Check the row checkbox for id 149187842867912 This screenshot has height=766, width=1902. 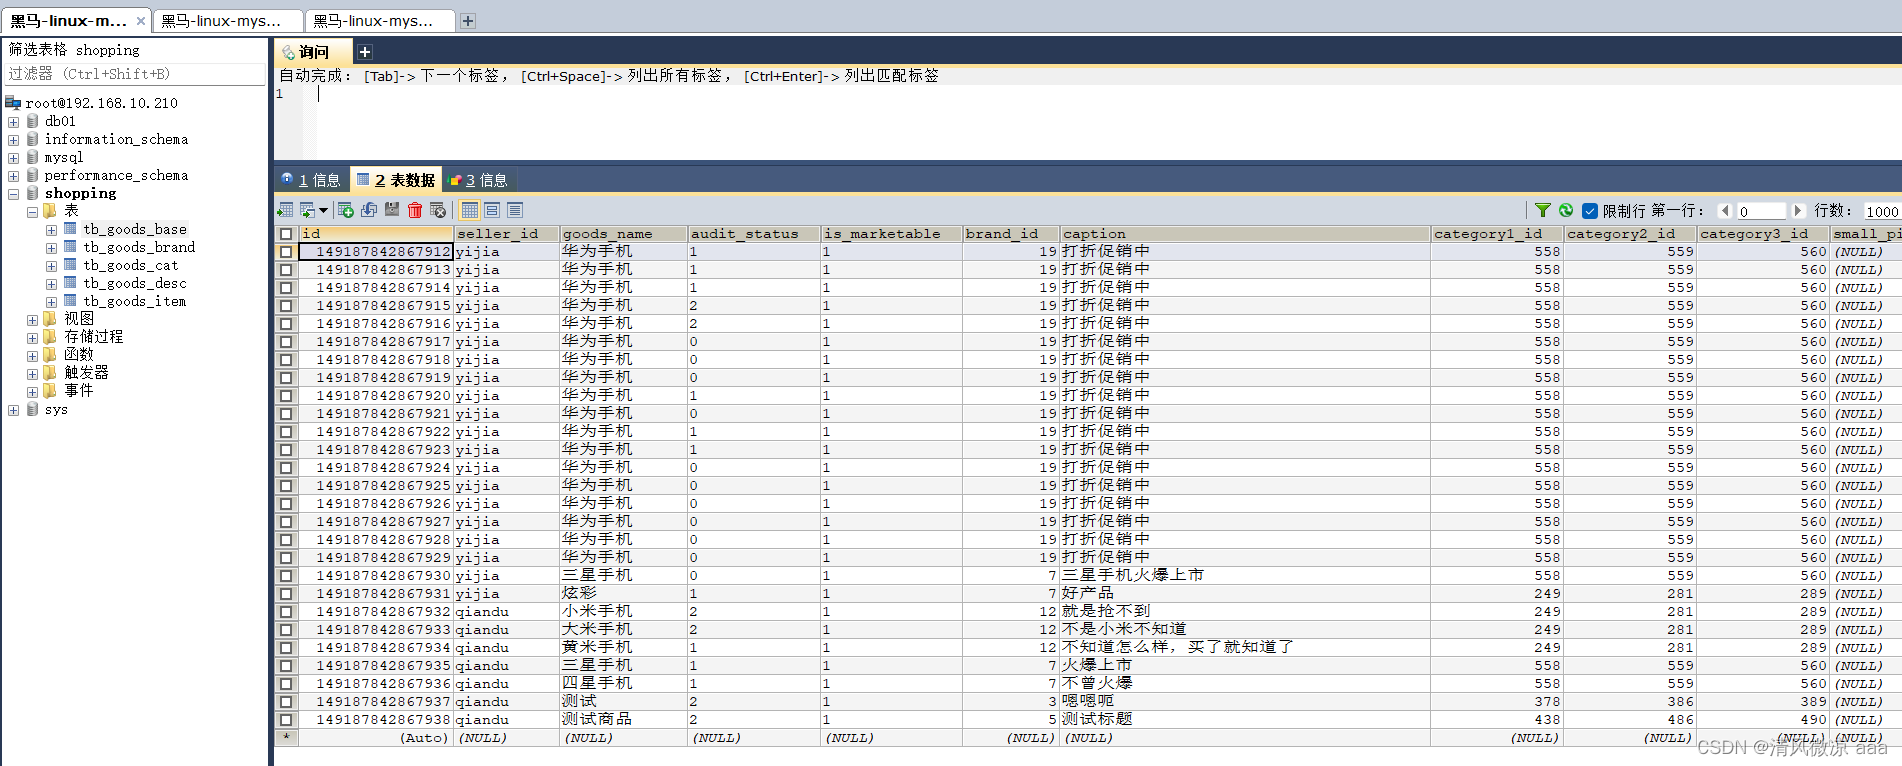pyautogui.click(x=286, y=252)
